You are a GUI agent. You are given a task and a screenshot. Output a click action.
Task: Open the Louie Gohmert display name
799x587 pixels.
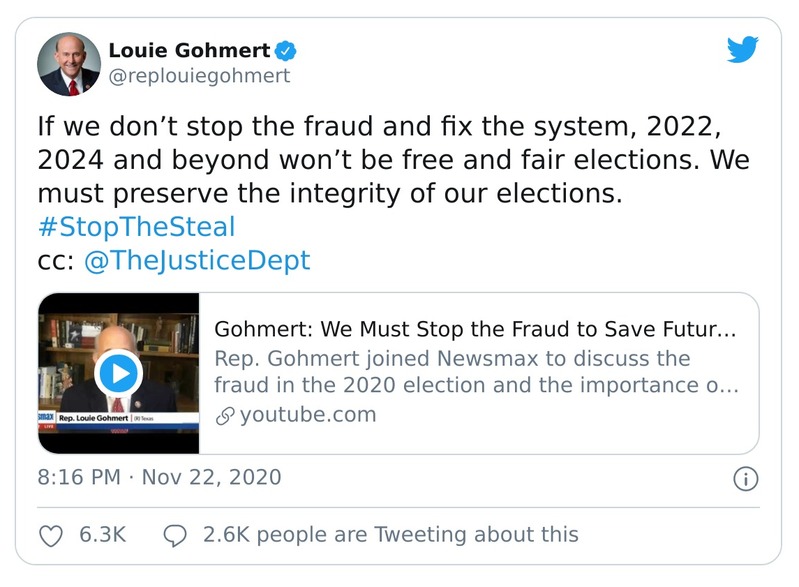[189, 50]
